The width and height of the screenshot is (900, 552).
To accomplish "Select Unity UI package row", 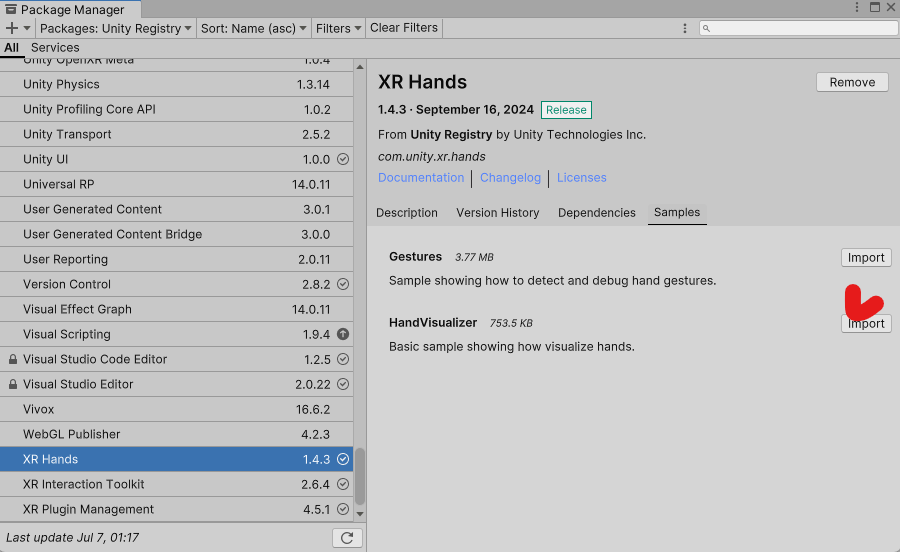I will point(176,159).
